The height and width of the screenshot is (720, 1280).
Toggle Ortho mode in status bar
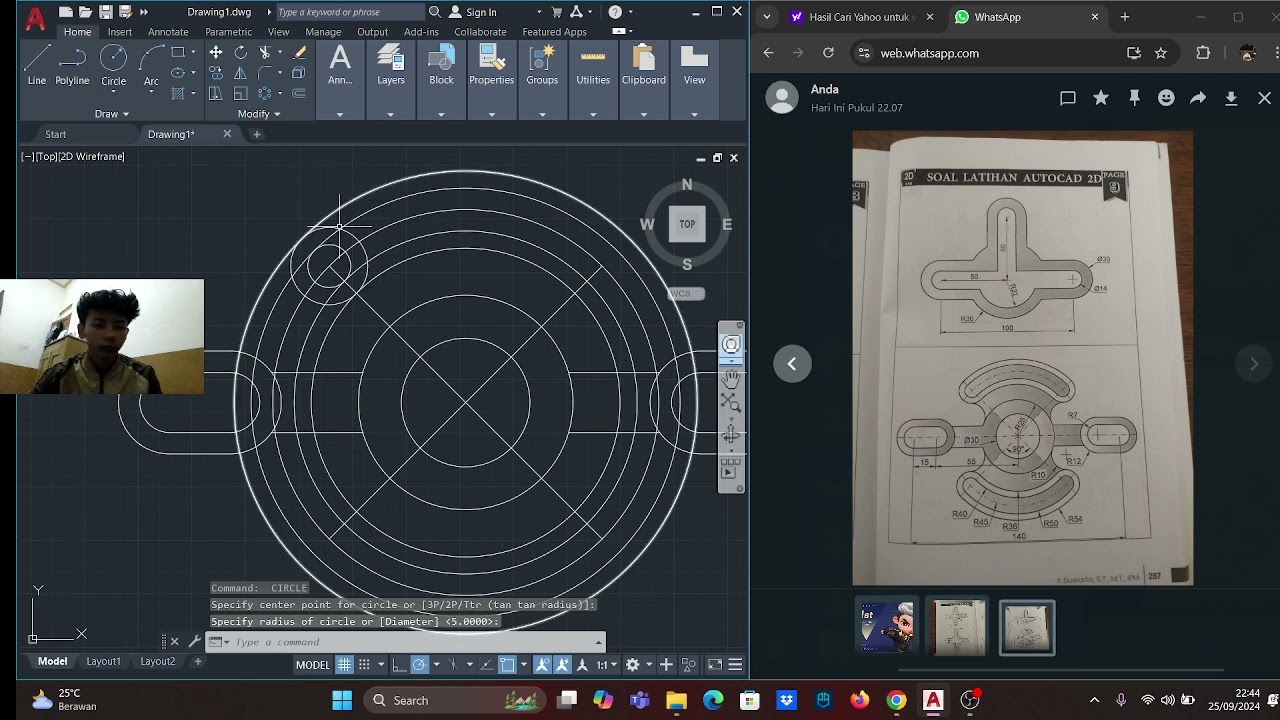point(399,665)
